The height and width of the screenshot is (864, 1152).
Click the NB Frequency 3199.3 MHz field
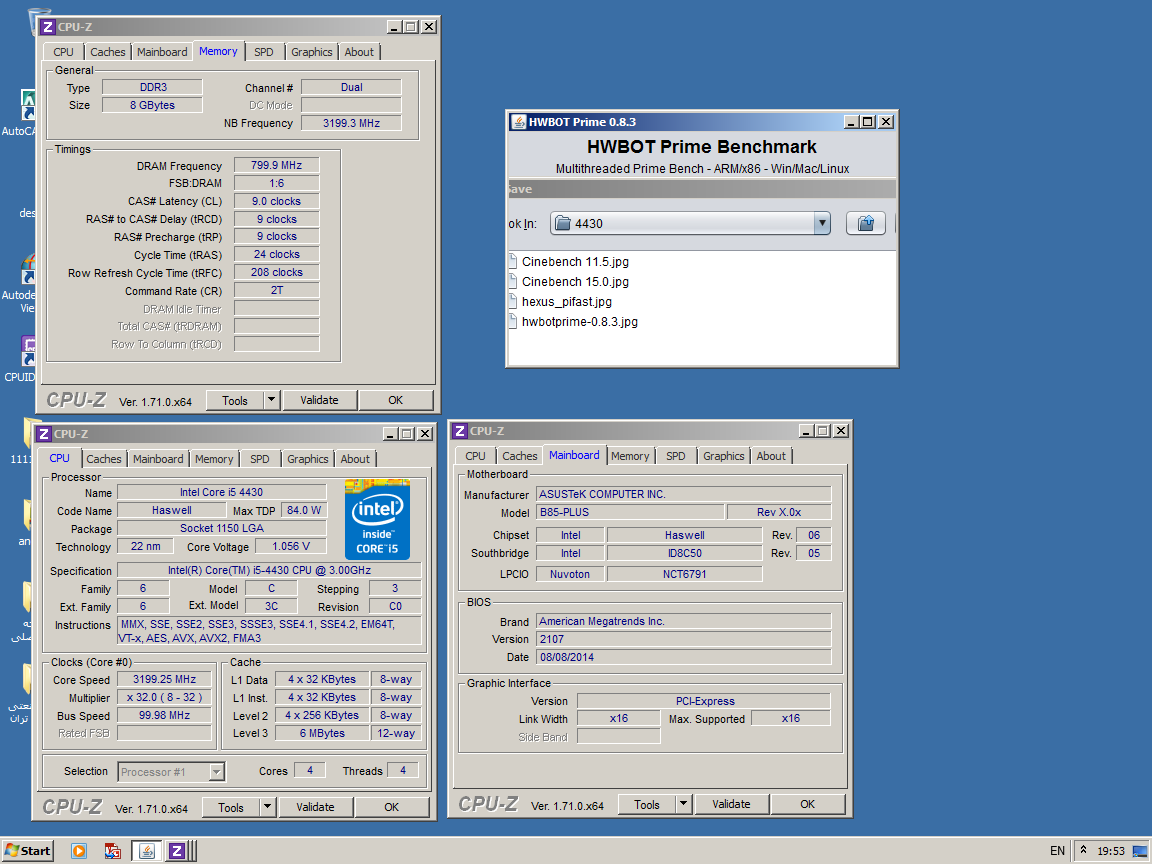[351, 123]
